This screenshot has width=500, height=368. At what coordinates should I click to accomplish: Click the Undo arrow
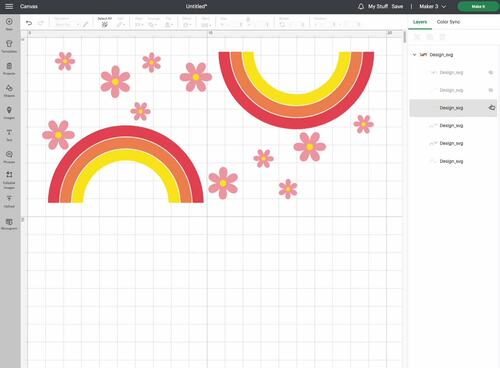tap(29, 23)
